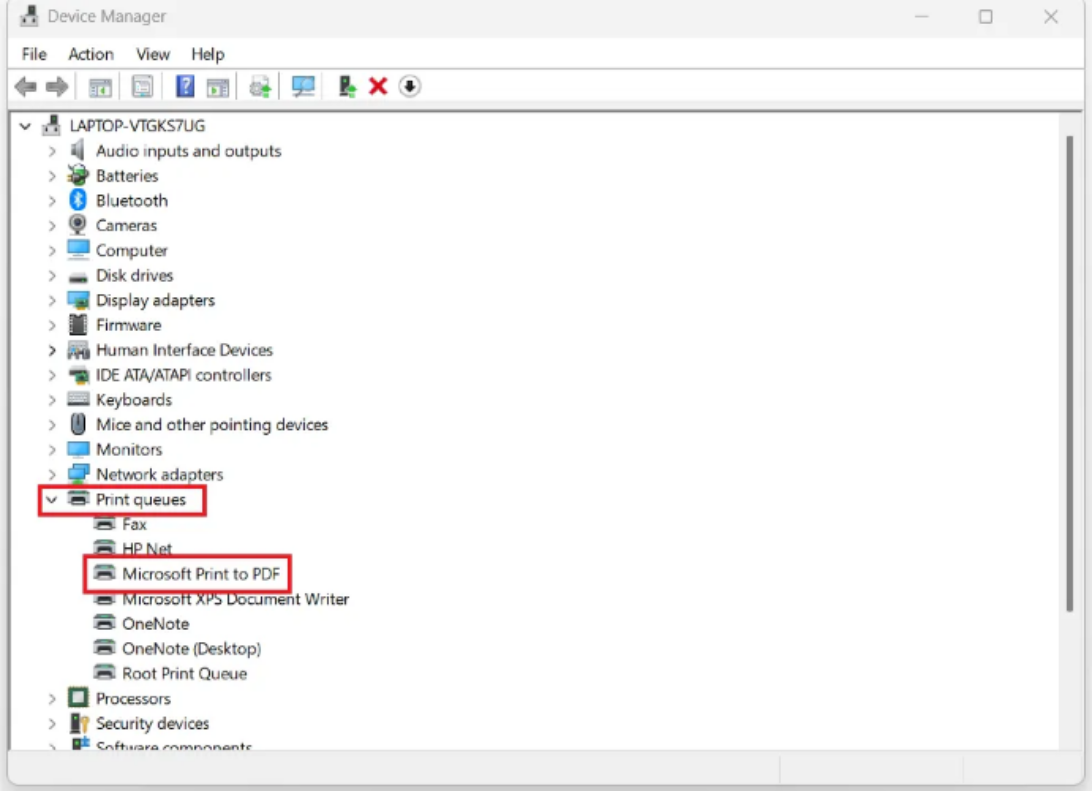Screen dimensions: 1092x791
Task: Click the show/hide console tree icon
Action: pos(100,87)
